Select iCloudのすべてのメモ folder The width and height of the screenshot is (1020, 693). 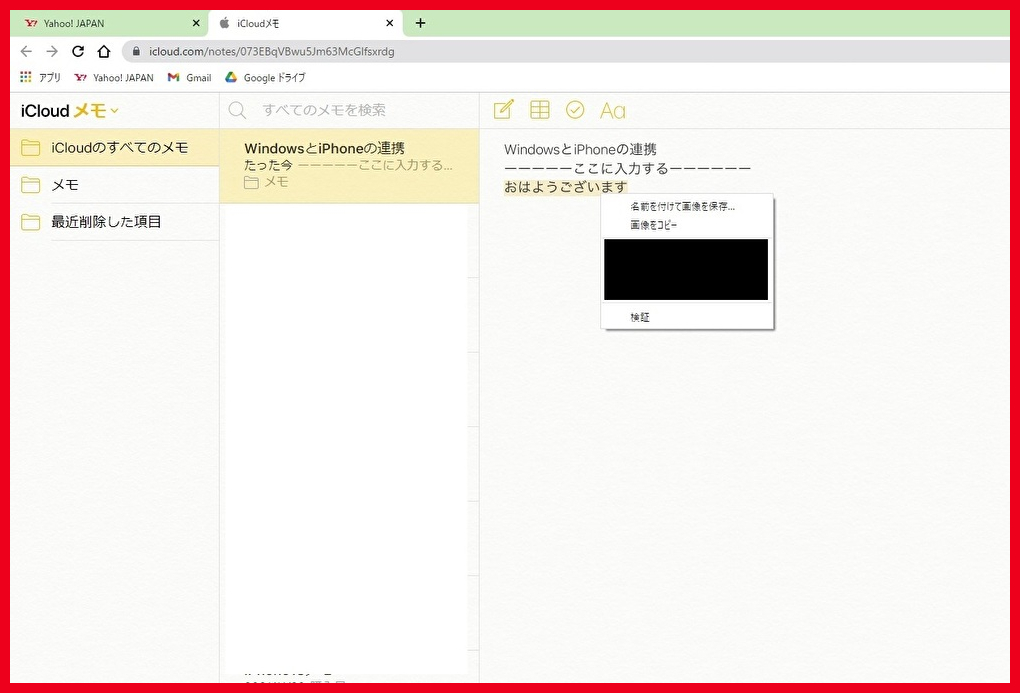tap(114, 148)
